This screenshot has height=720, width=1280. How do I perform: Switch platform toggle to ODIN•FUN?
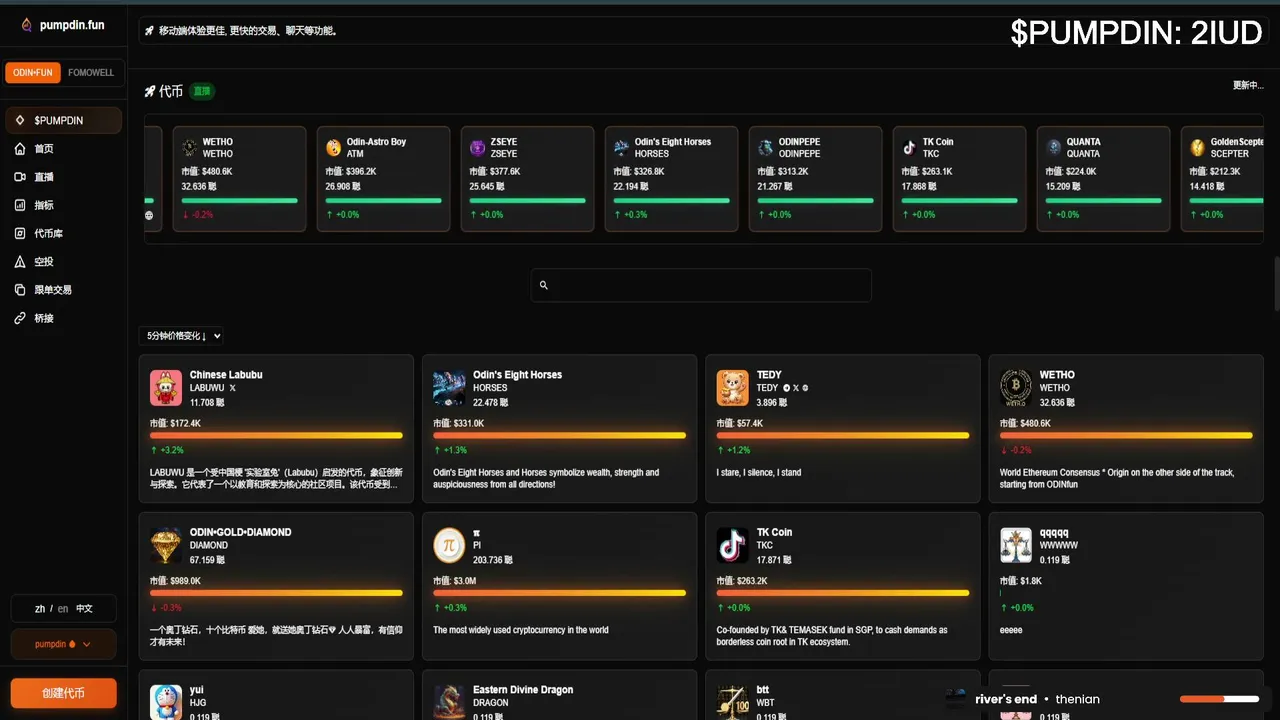[x=33, y=73]
